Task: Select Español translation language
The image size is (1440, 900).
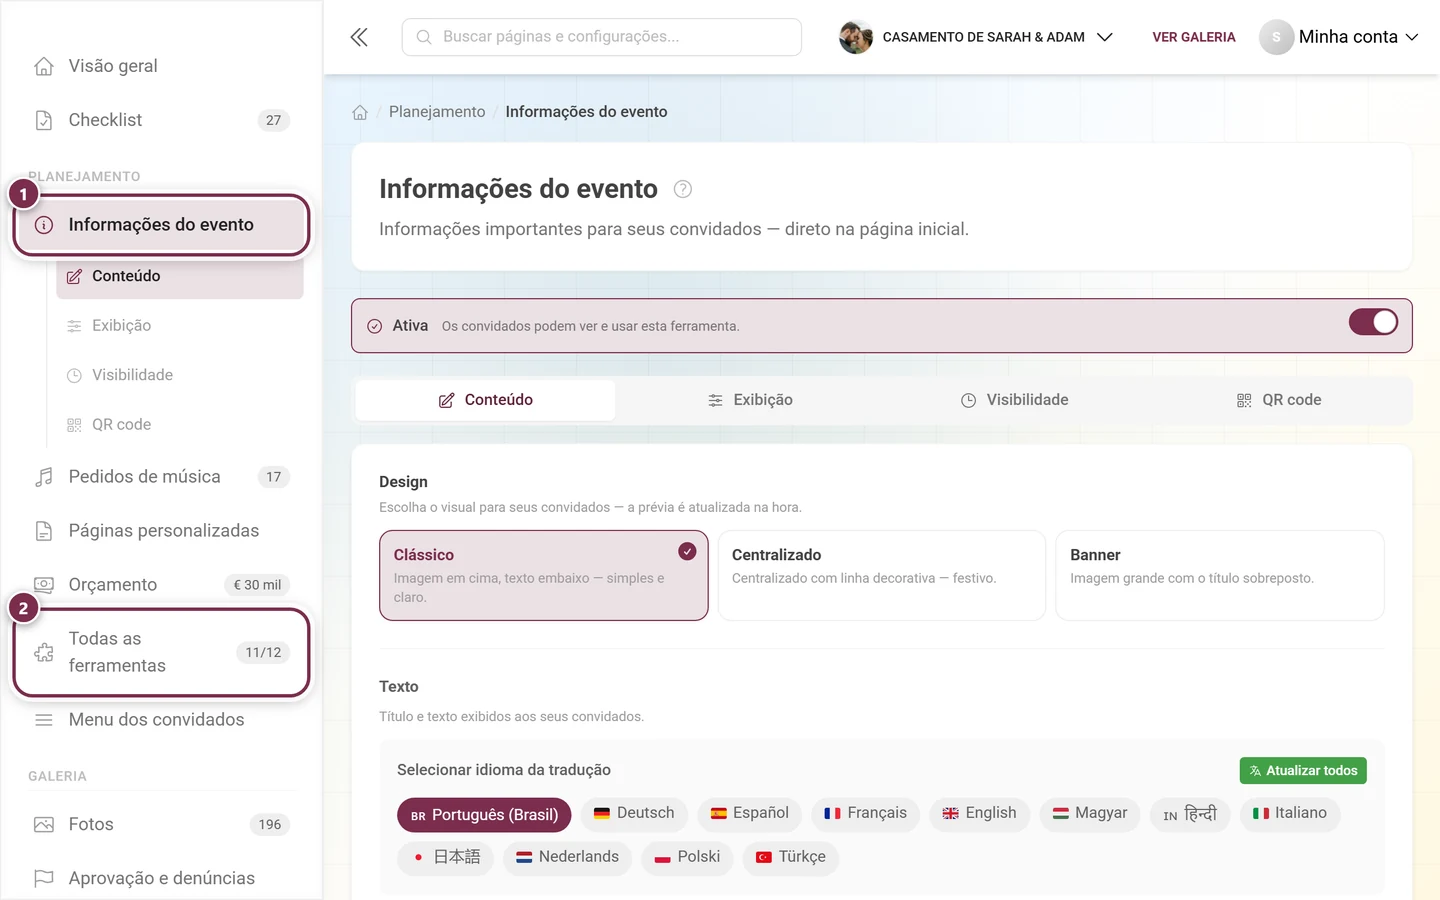Action: click(x=749, y=813)
